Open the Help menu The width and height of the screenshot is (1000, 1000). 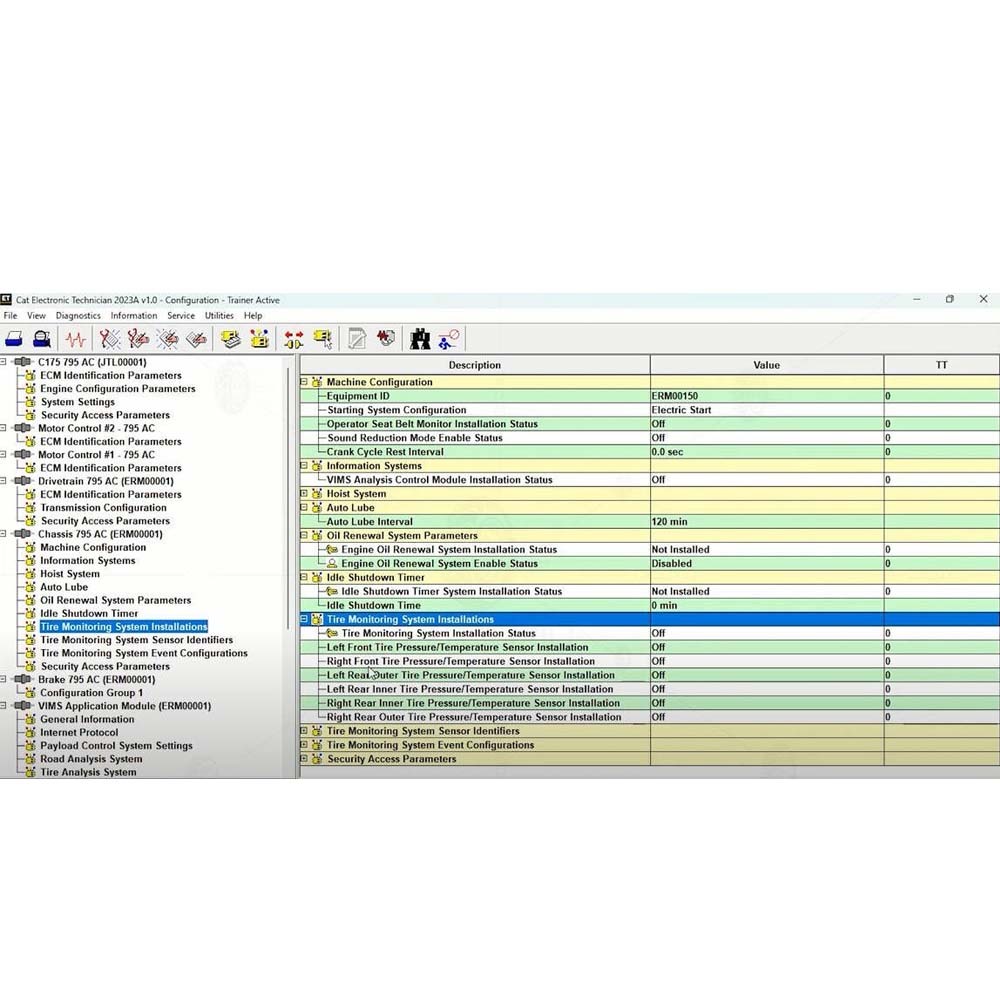[x=253, y=316]
